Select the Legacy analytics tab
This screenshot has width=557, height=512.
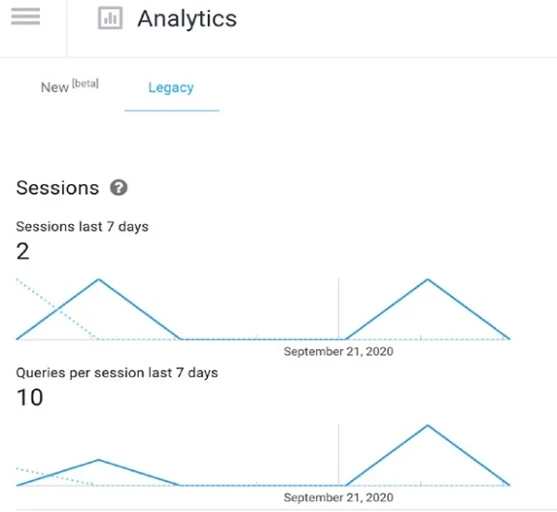[x=171, y=88]
